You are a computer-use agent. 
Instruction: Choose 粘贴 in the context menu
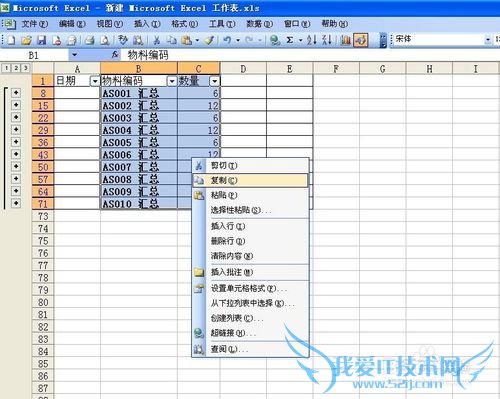pyautogui.click(x=250, y=195)
